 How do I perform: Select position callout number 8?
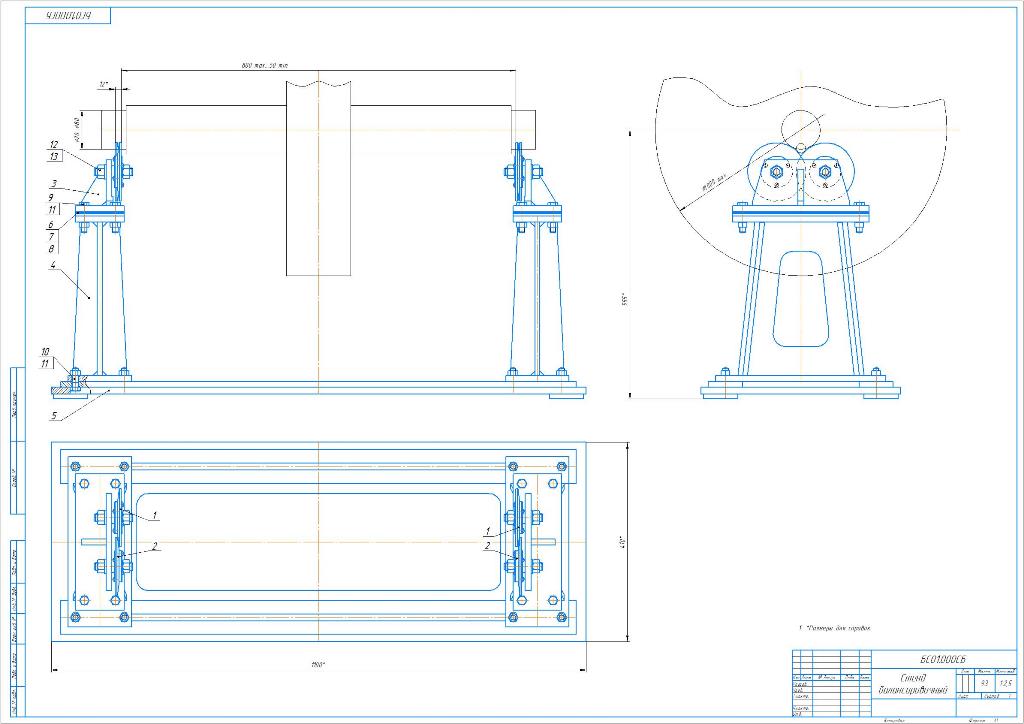[51, 249]
